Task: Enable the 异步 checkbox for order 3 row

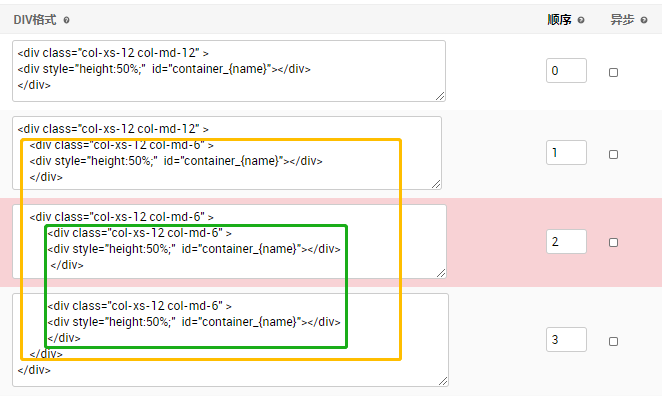Action: coord(613,341)
